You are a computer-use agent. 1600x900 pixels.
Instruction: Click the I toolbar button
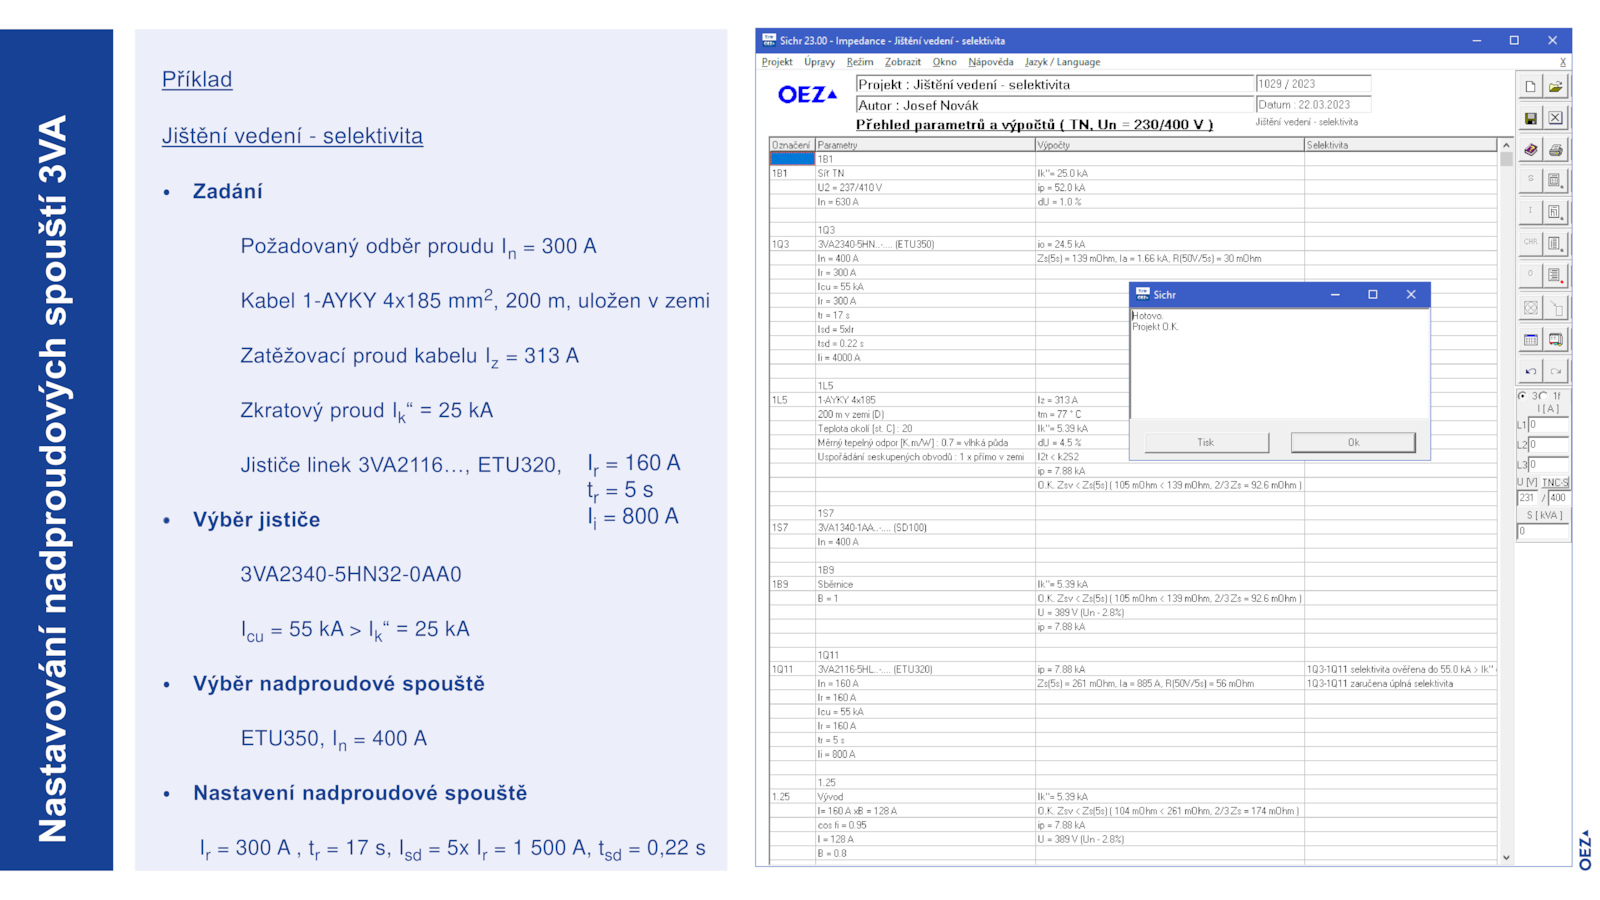pyautogui.click(x=1530, y=211)
